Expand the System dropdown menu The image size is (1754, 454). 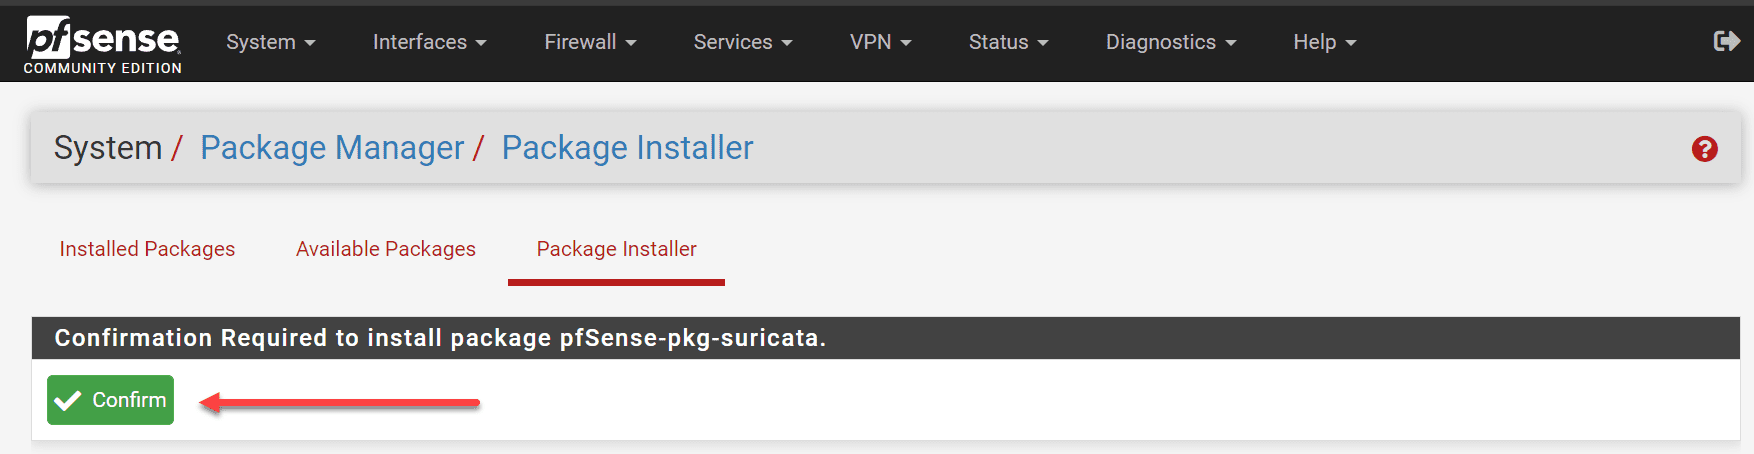[270, 42]
